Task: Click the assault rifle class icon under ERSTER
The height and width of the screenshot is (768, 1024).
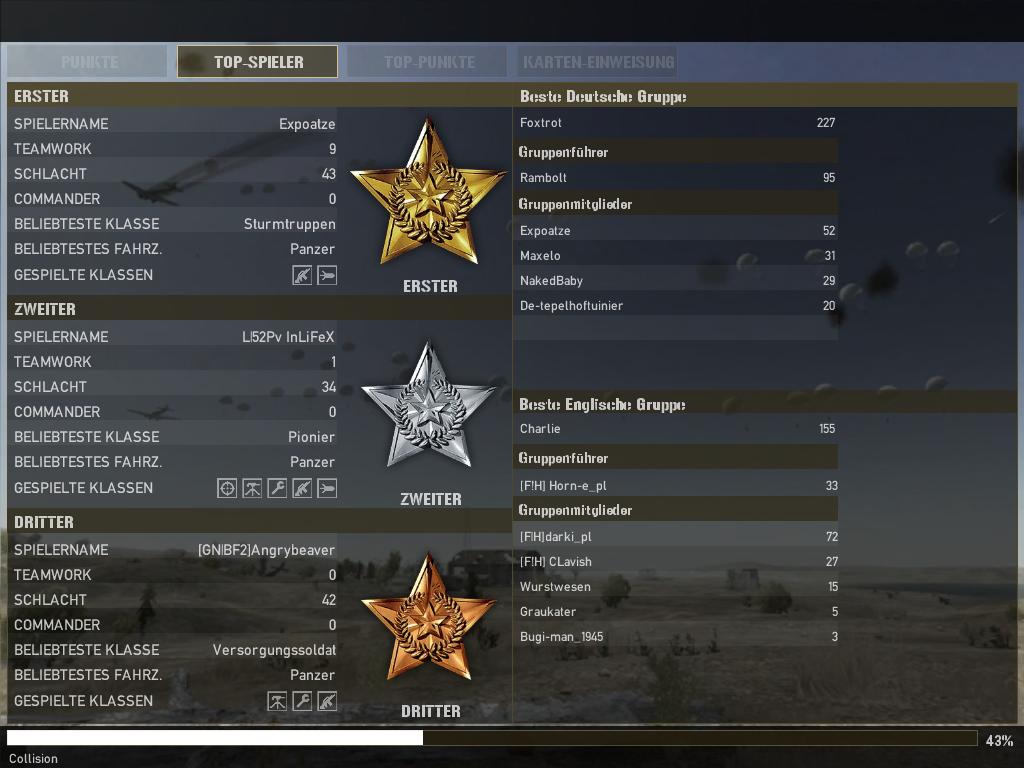Action: 302,275
